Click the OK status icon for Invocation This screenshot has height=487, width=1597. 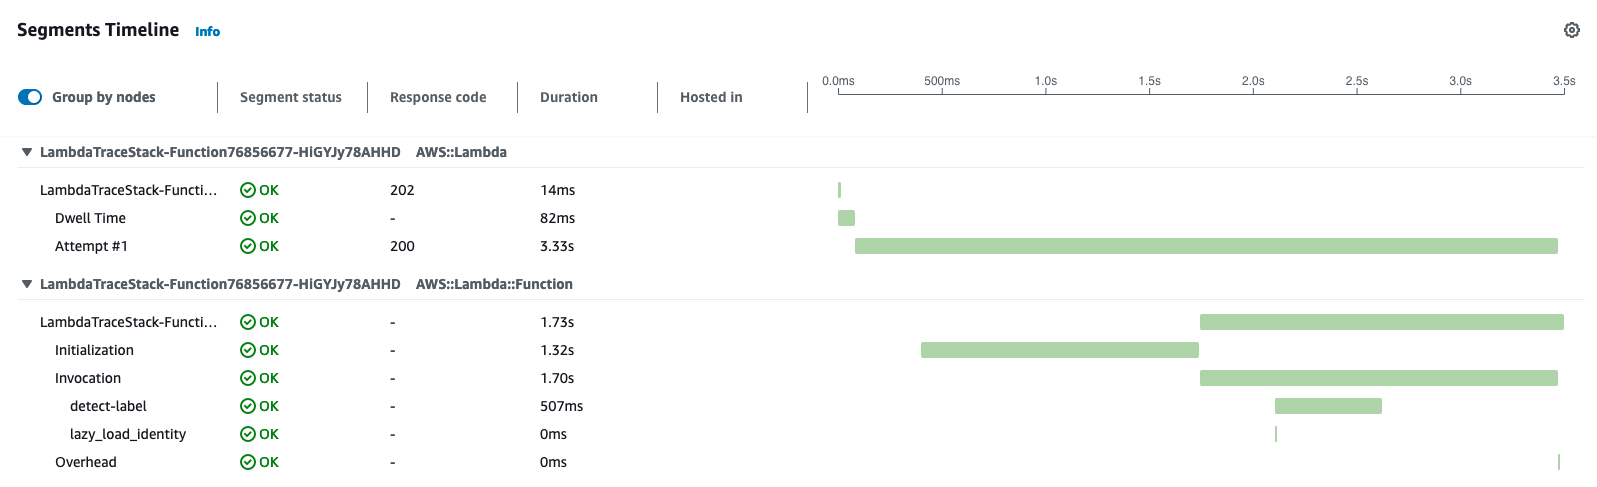tap(248, 378)
